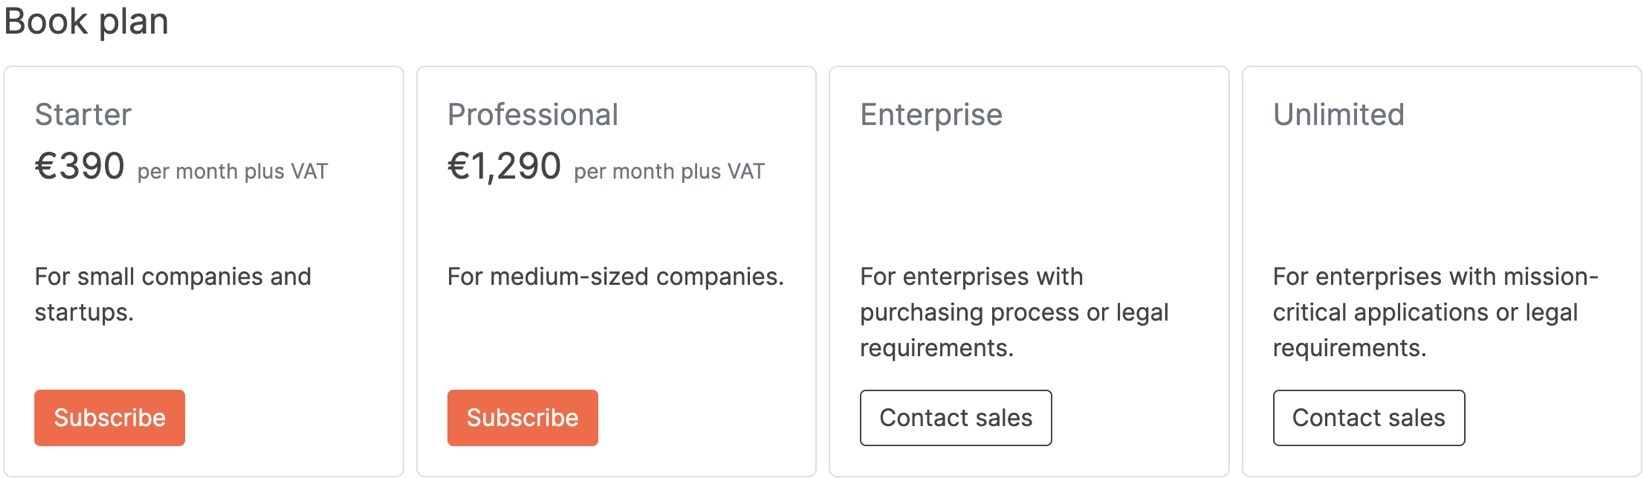The image size is (1644, 479).
Task: Click "For small companies and startups" description
Action: (x=172, y=294)
